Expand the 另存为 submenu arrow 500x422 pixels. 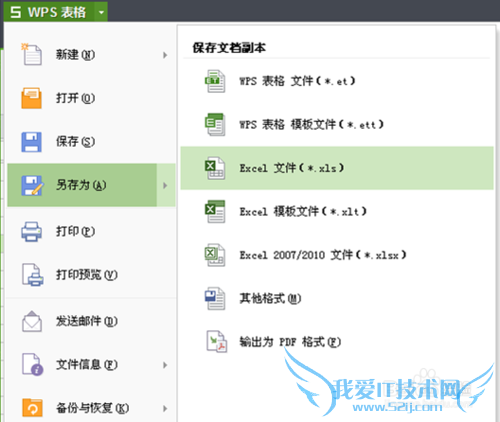click(166, 185)
